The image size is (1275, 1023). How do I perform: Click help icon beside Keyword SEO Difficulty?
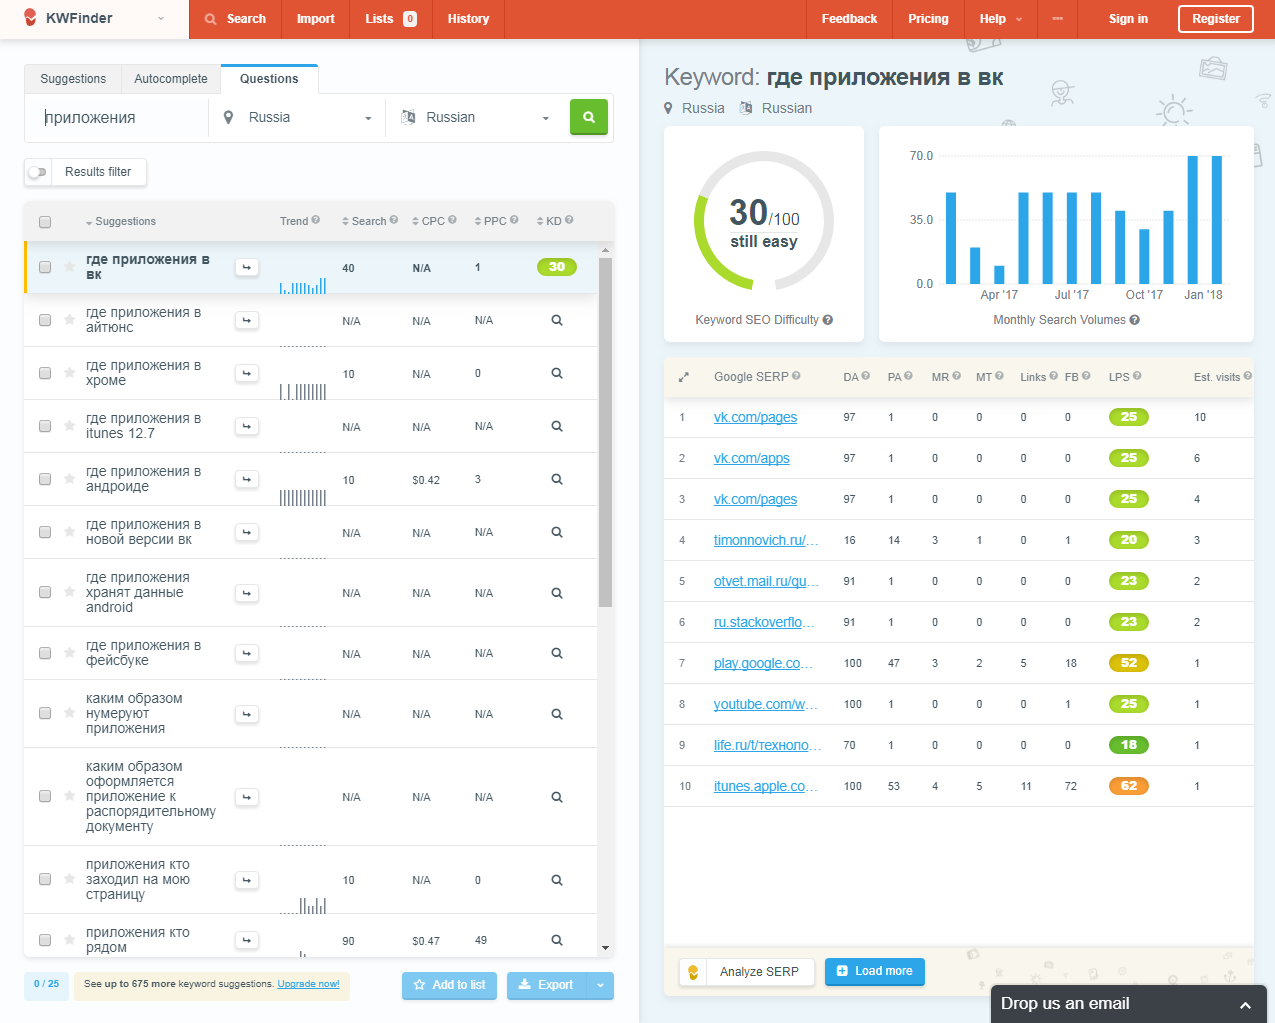click(x=828, y=320)
